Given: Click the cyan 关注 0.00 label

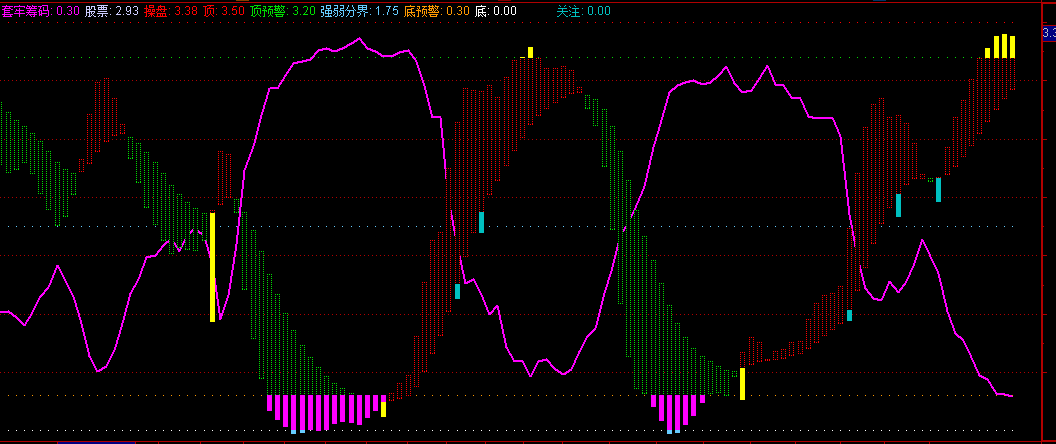Looking at the screenshot, I should [x=583, y=11].
